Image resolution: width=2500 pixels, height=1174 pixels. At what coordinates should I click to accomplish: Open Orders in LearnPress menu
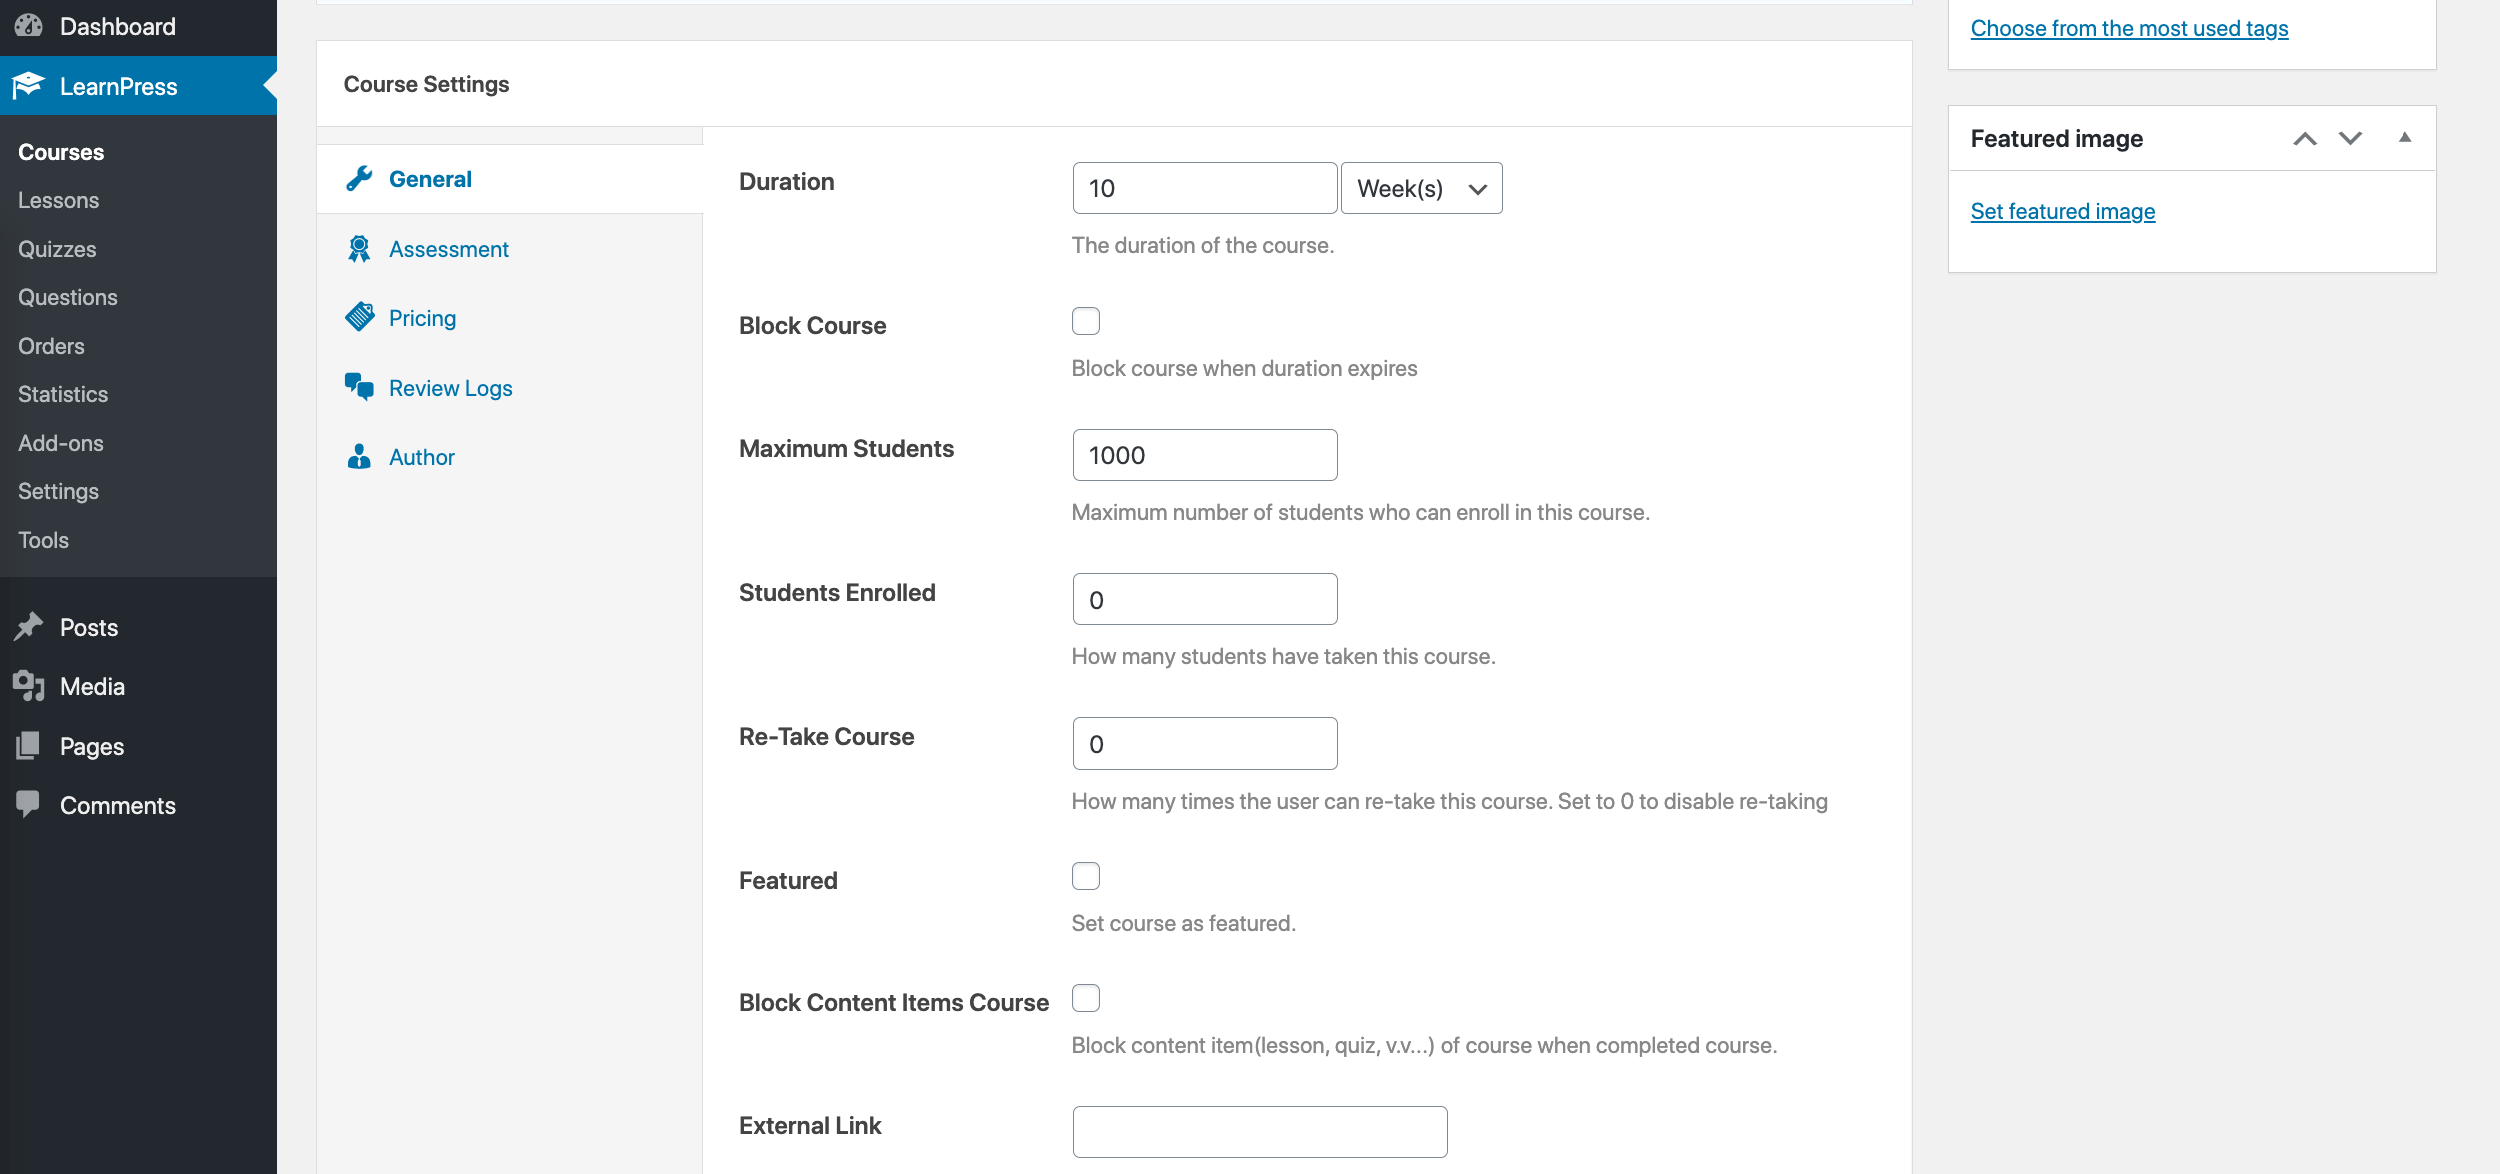coord(138,346)
